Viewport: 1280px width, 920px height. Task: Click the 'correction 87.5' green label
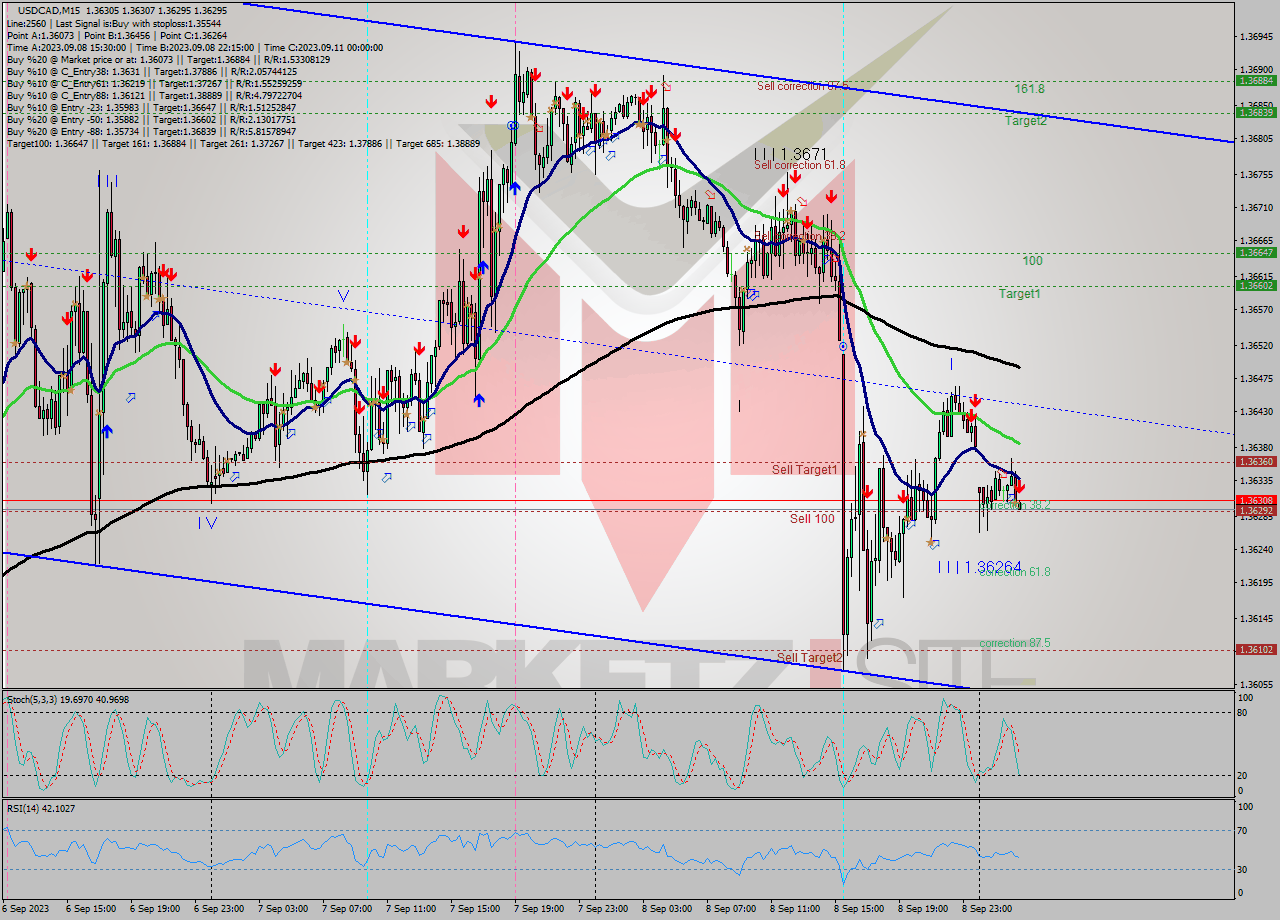[1014, 643]
